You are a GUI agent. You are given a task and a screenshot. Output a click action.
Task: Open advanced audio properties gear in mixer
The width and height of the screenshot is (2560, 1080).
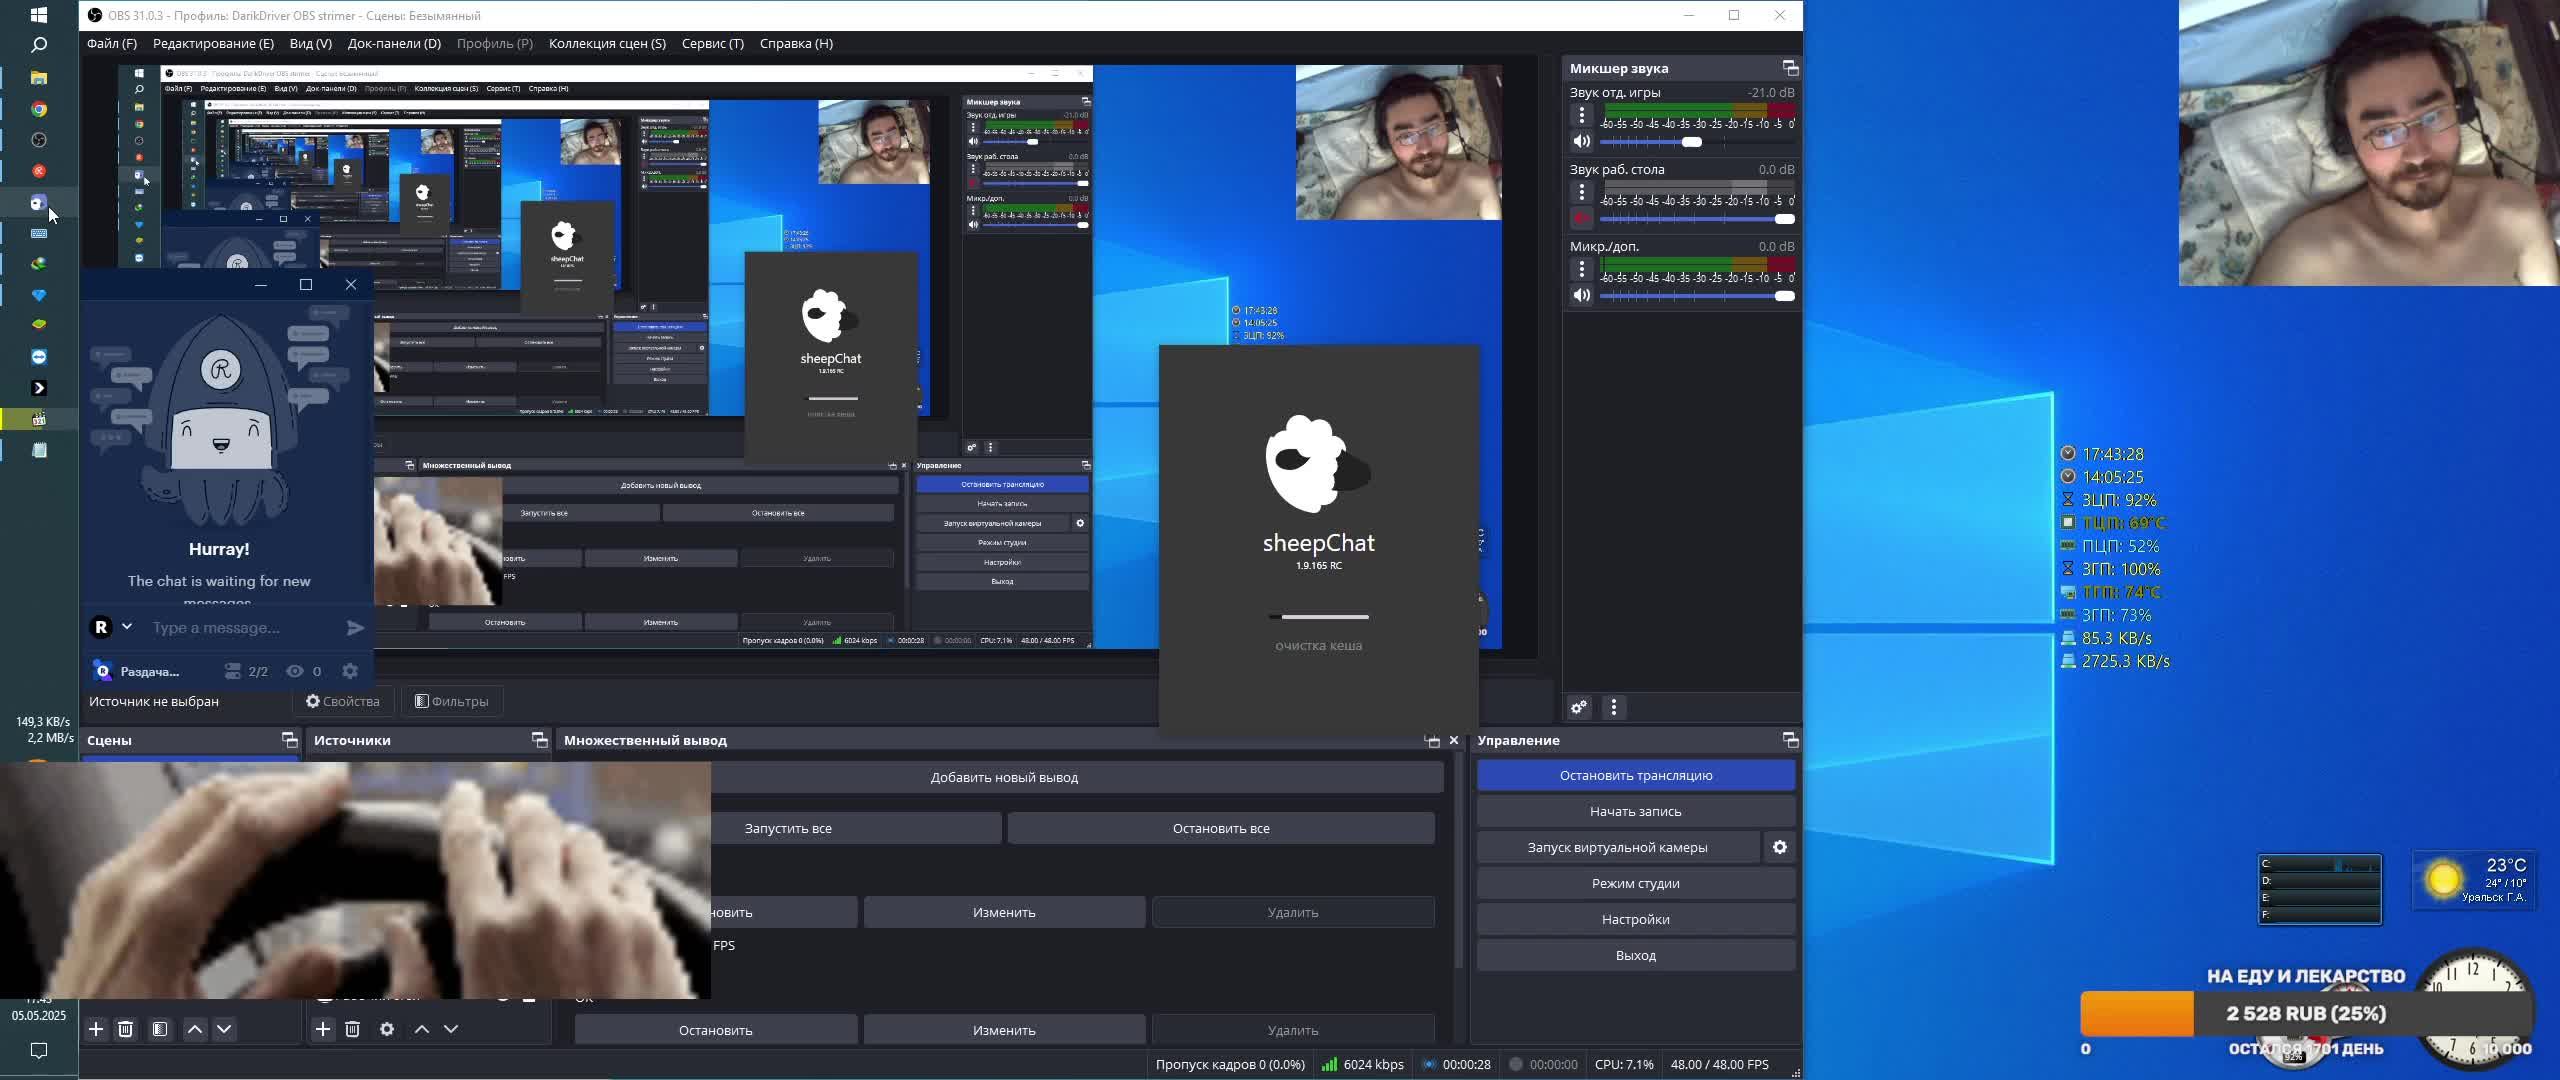[1578, 707]
